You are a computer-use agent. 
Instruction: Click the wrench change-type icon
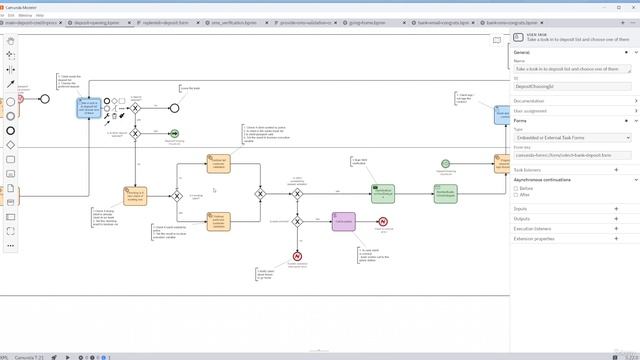click(x=107, y=116)
